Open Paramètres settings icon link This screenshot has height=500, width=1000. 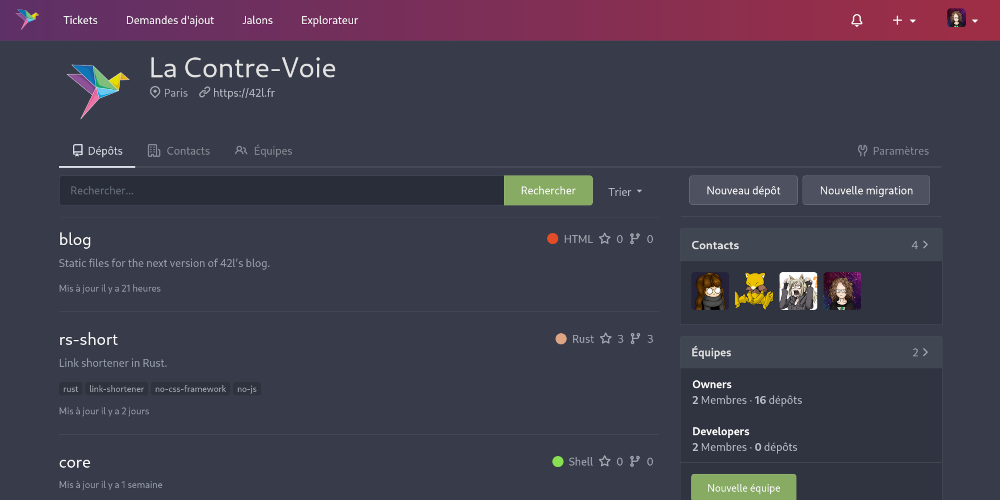pos(893,151)
